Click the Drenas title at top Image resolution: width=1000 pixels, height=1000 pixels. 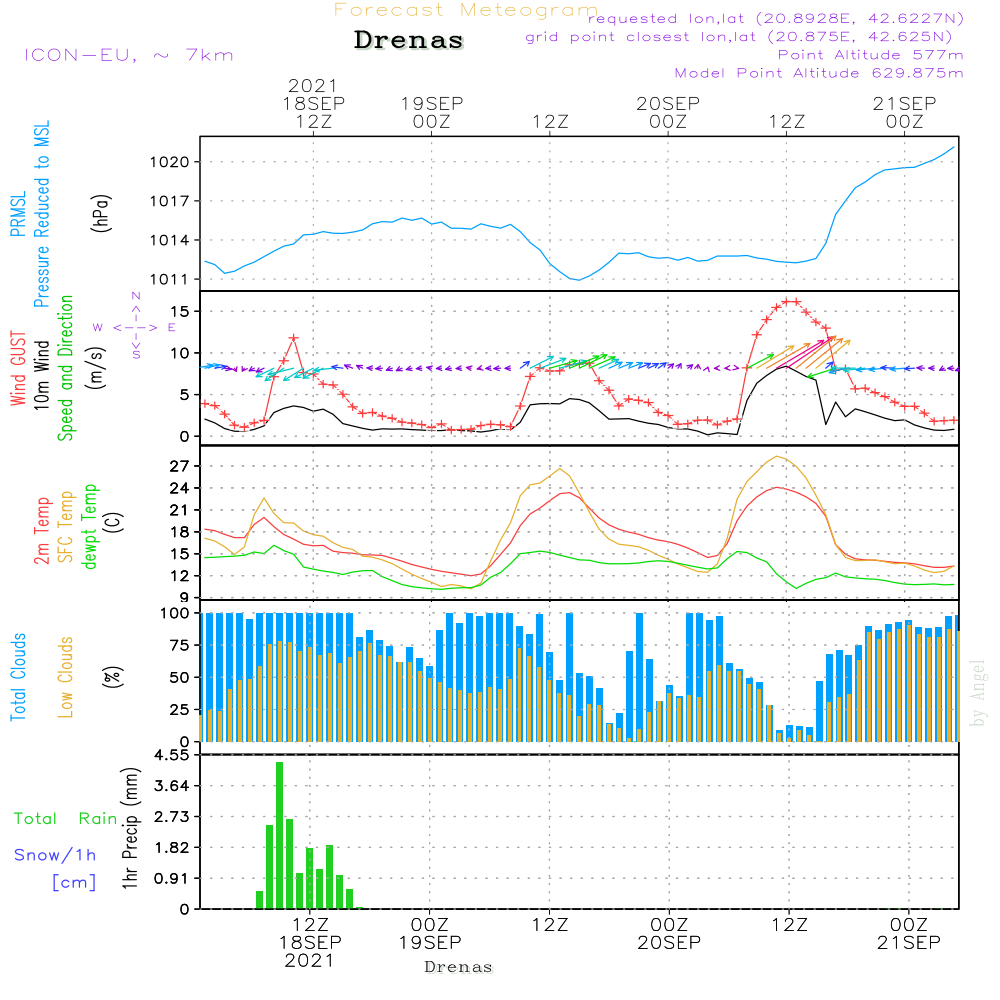point(408,40)
